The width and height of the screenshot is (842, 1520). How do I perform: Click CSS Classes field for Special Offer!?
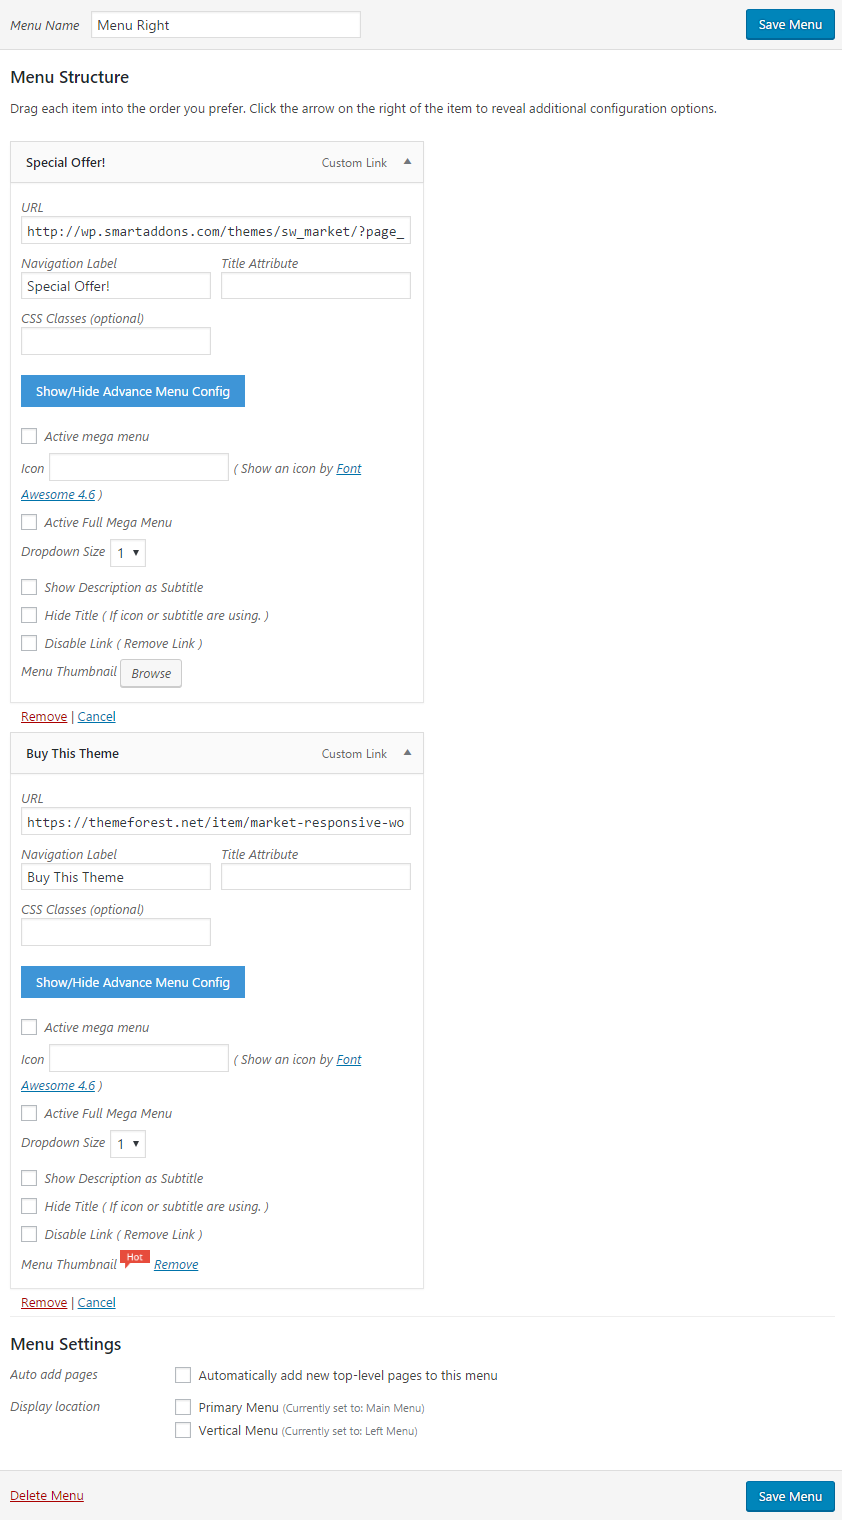[116, 341]
